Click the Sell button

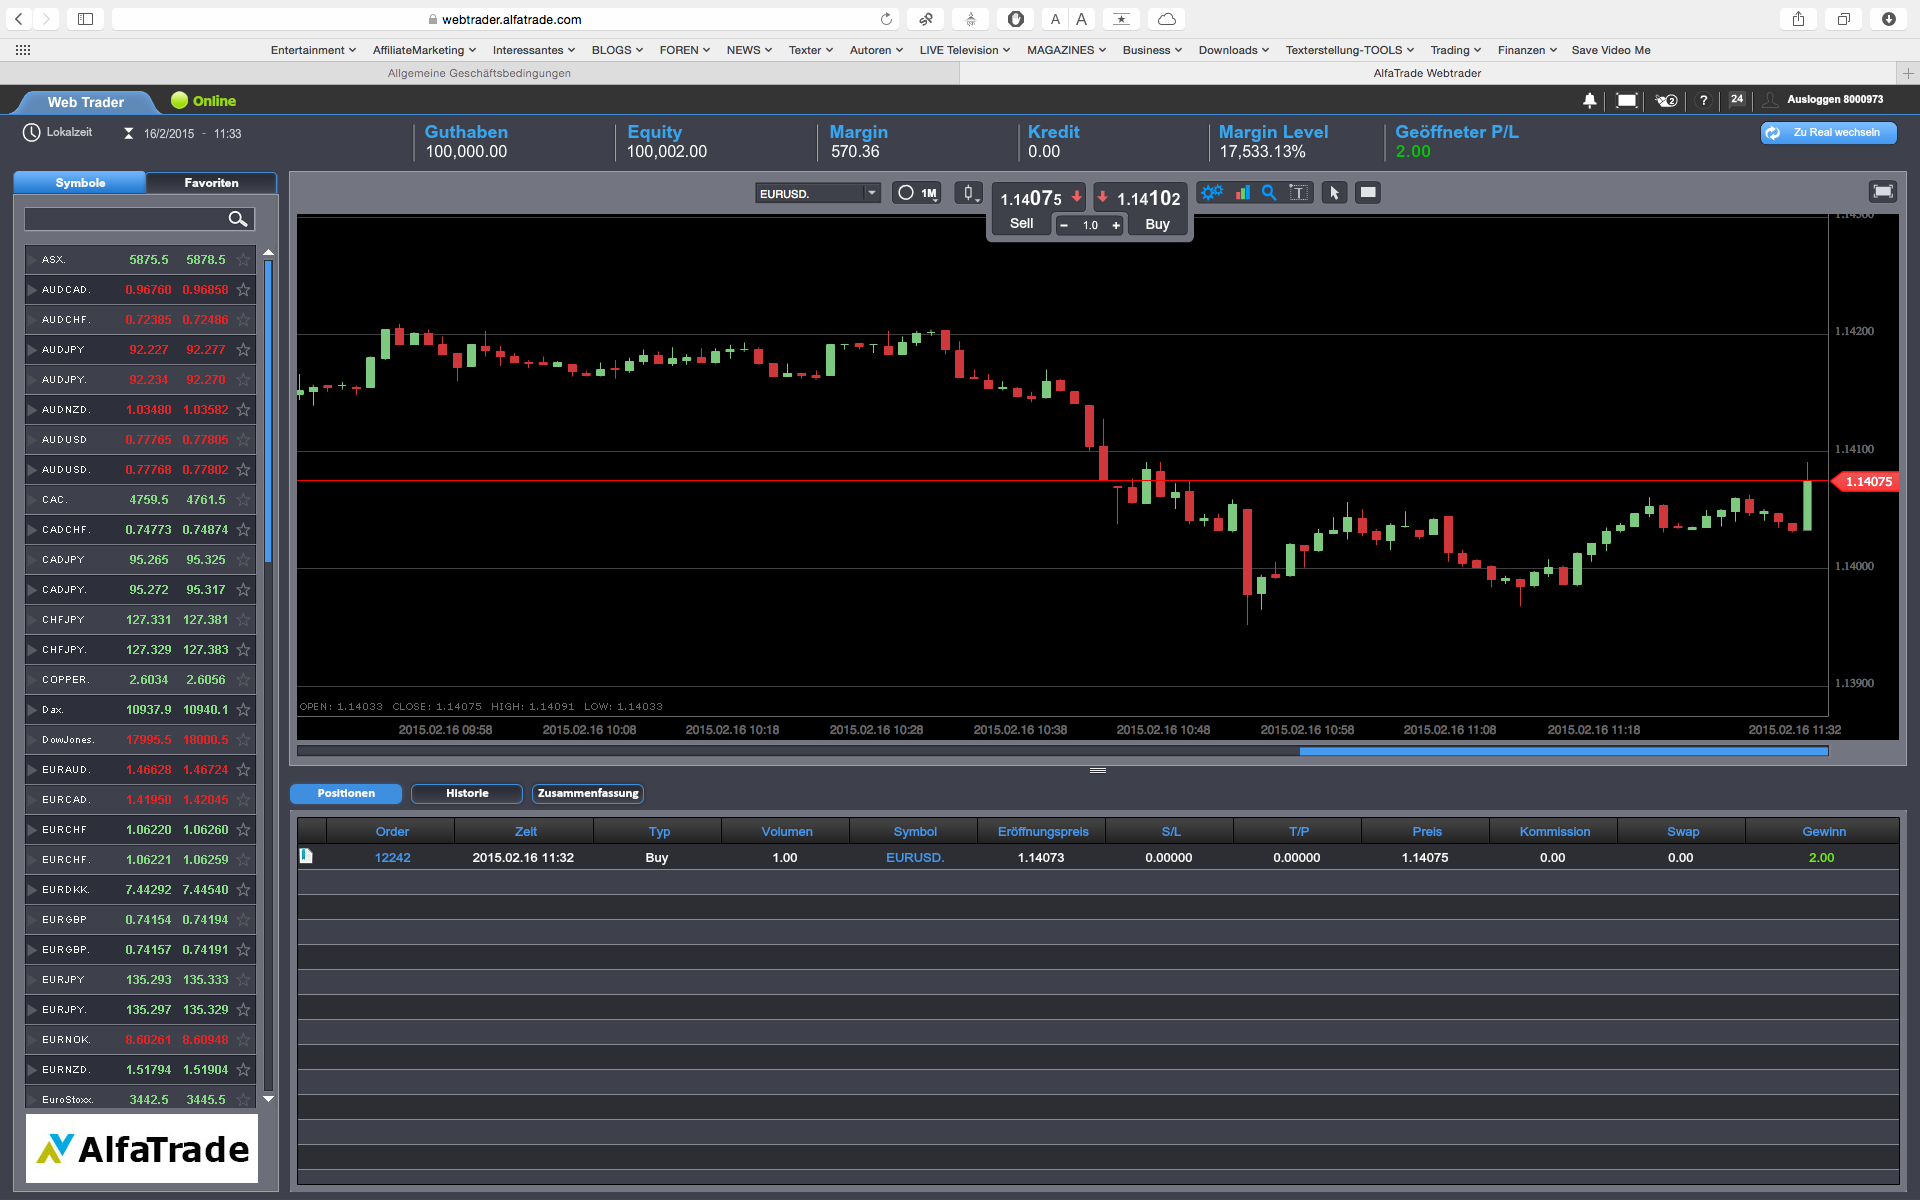click(1021, 224)
